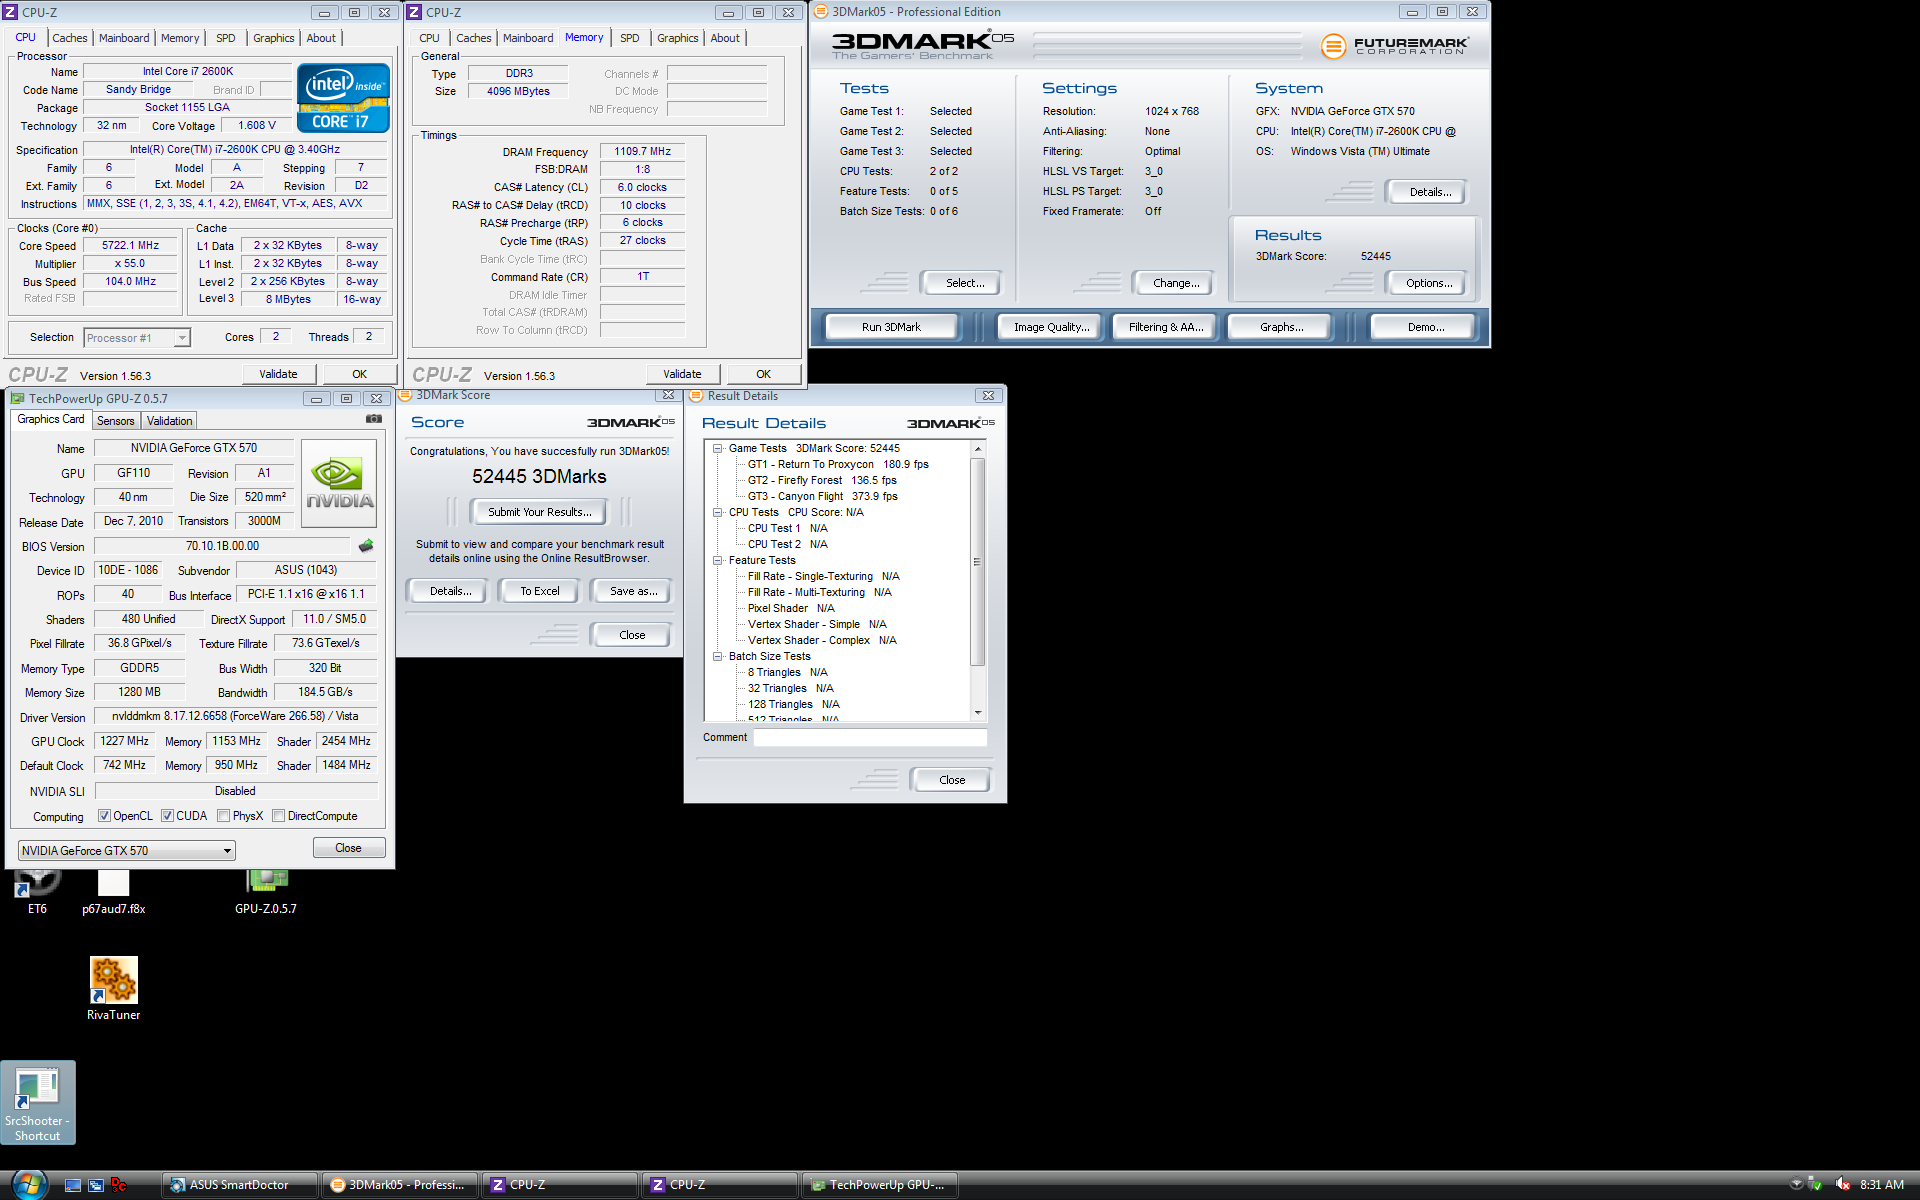Image resolution: width=1920 pixels, height=1200 pixels.
Task: Click the Change button under Settings
Action: click(1176, 283)
